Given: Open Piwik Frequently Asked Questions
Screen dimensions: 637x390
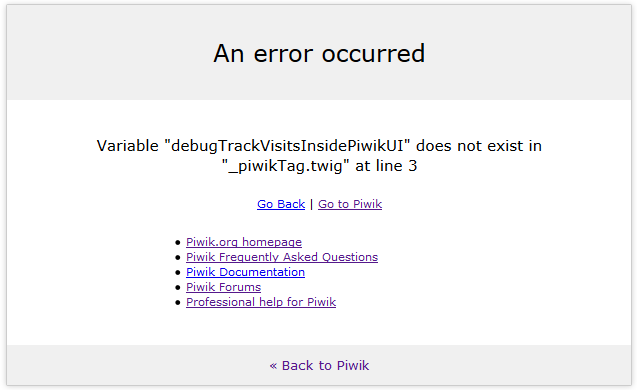Looking at the screenshot, I should tap(282, 257).
